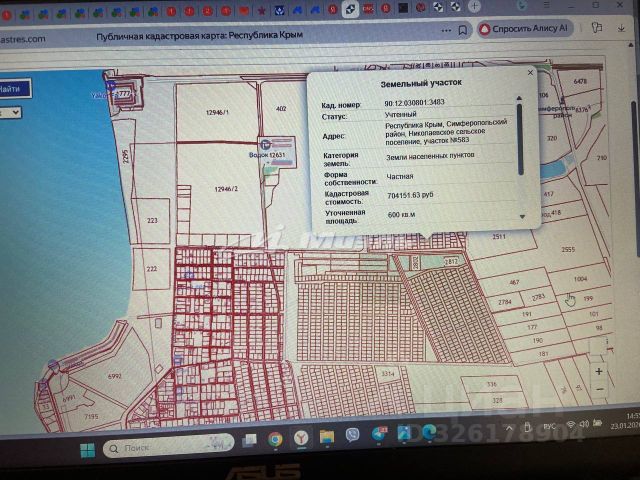
Task: Switch to the red heart icon tab
Action: click(244, 11)
